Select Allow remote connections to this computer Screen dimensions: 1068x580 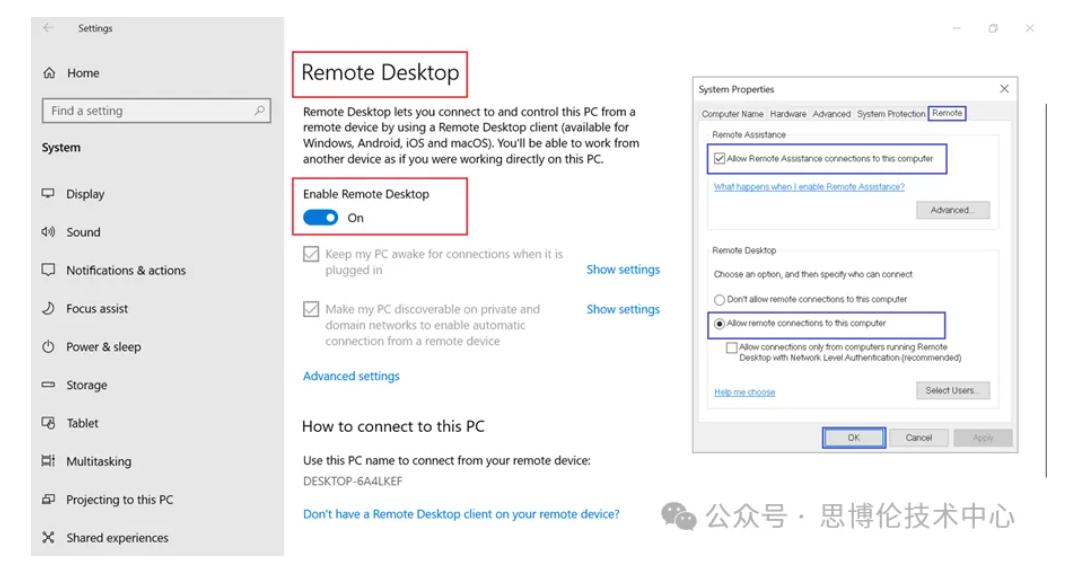tap(719, 324)
